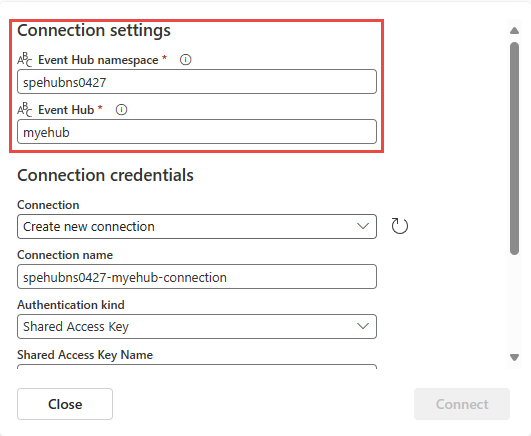Click the Connect button
This screenshot has height=436, width=531.
click(x=462, y=404)
